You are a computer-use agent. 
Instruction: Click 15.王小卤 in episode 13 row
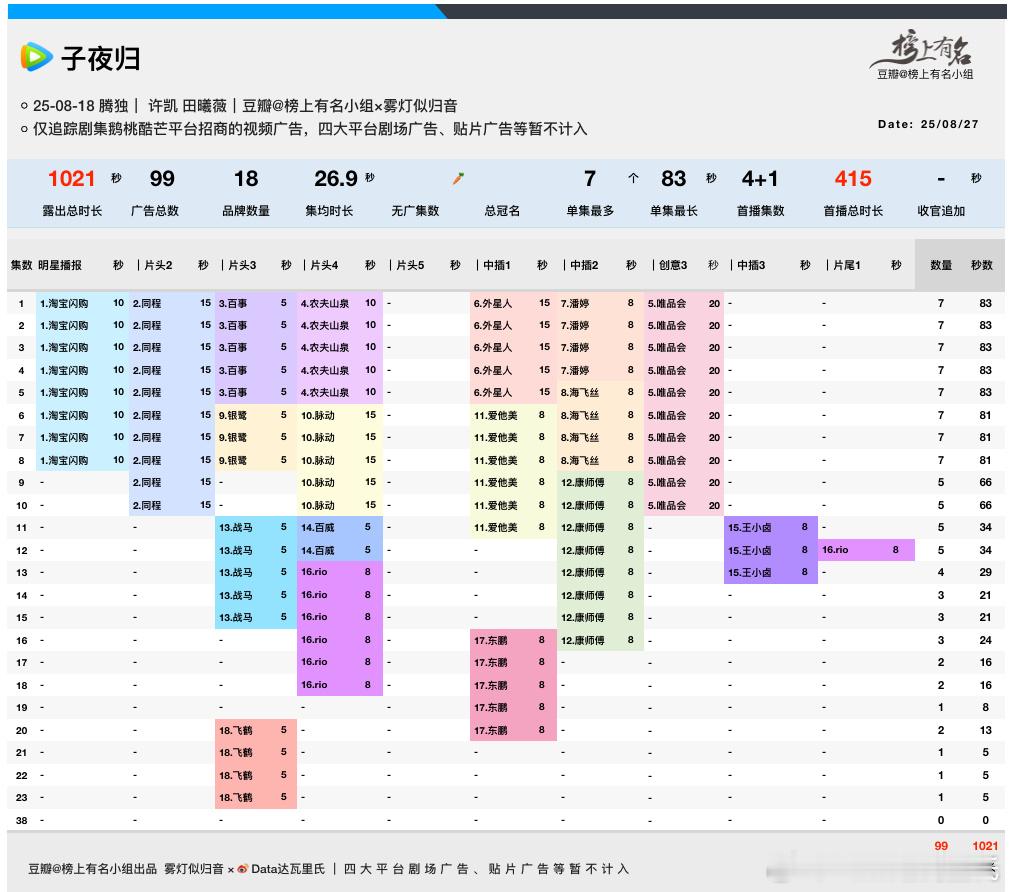click(x=750, y=573)
